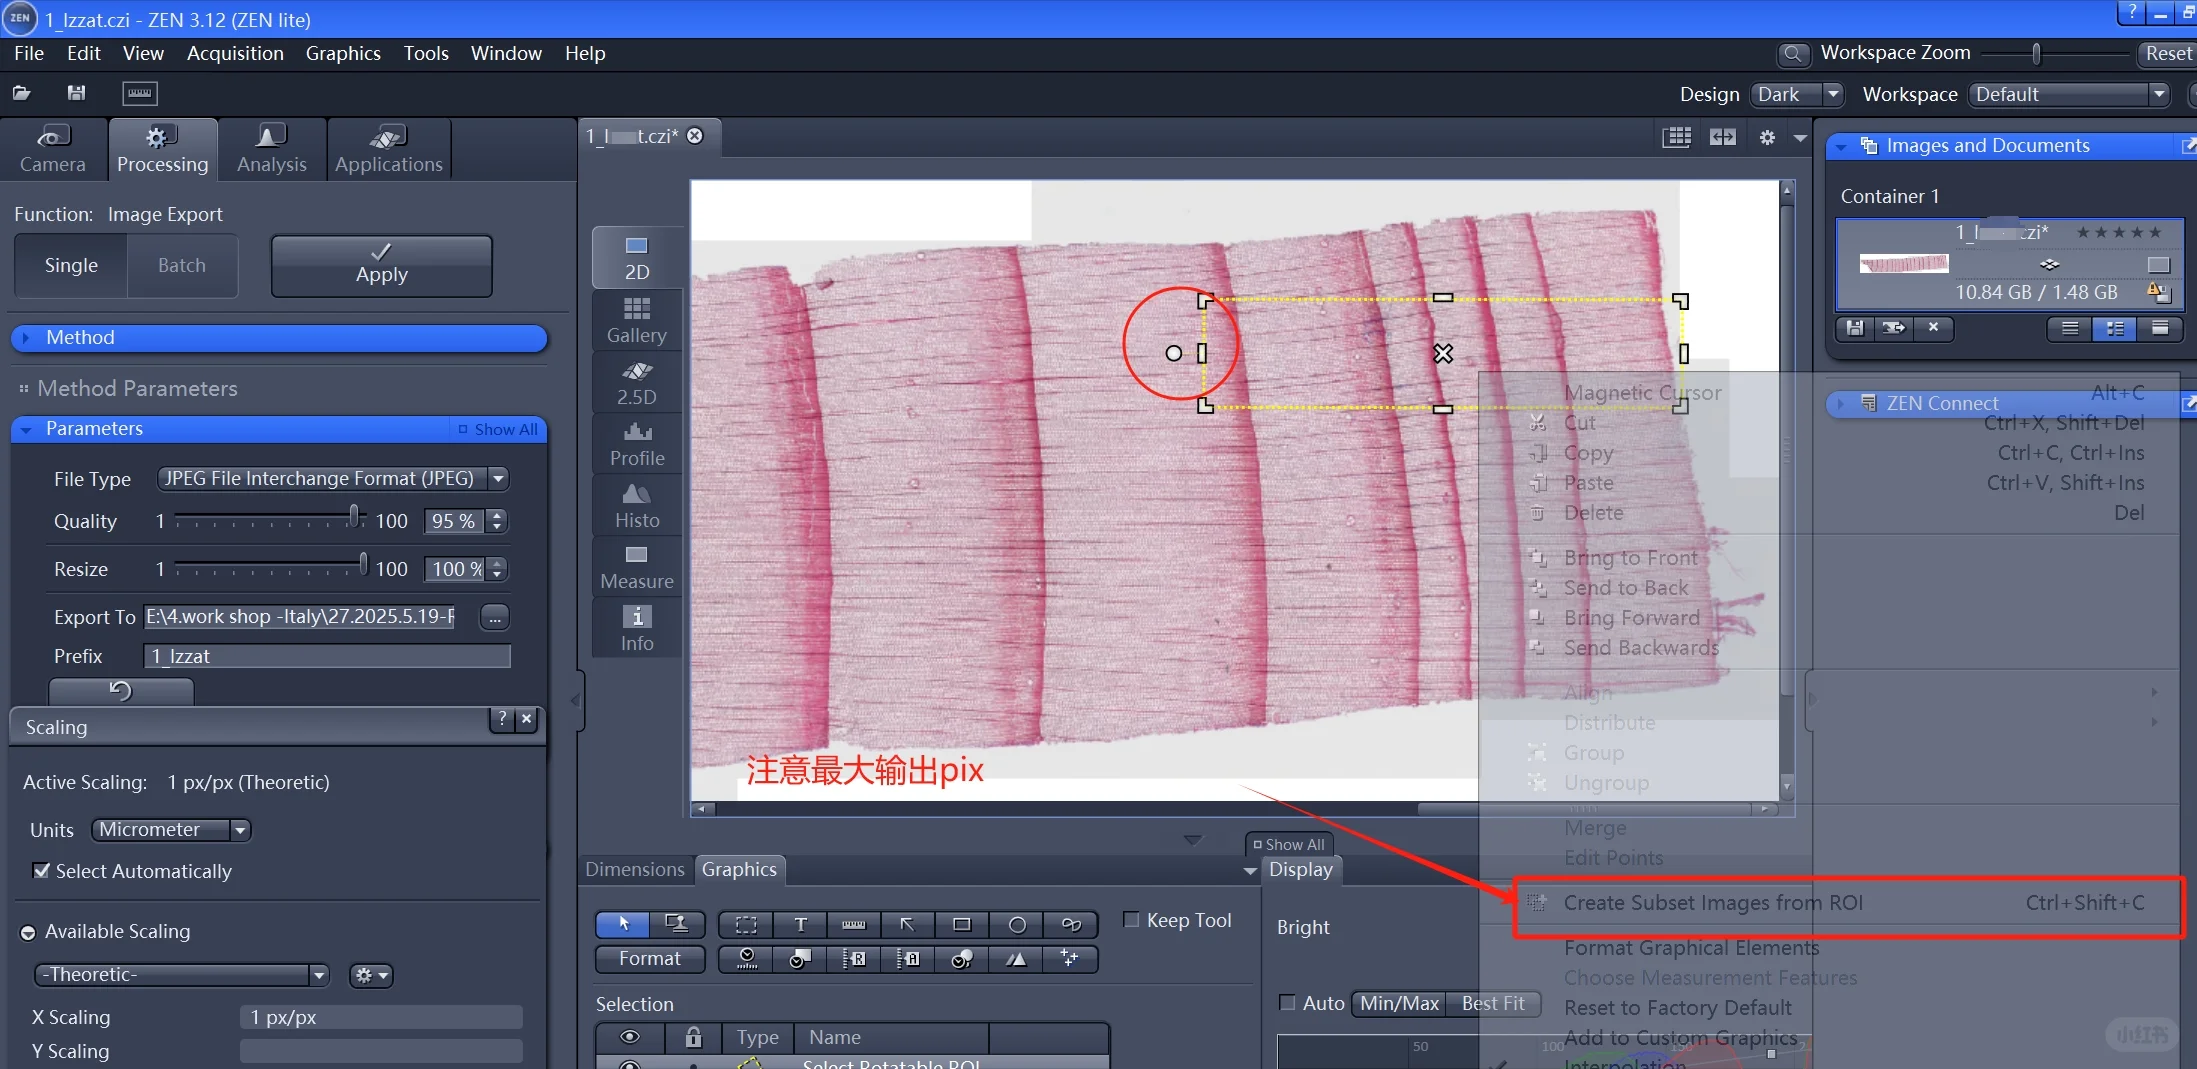Click the multi-point plus markers tool

[x=1071, y=959]
